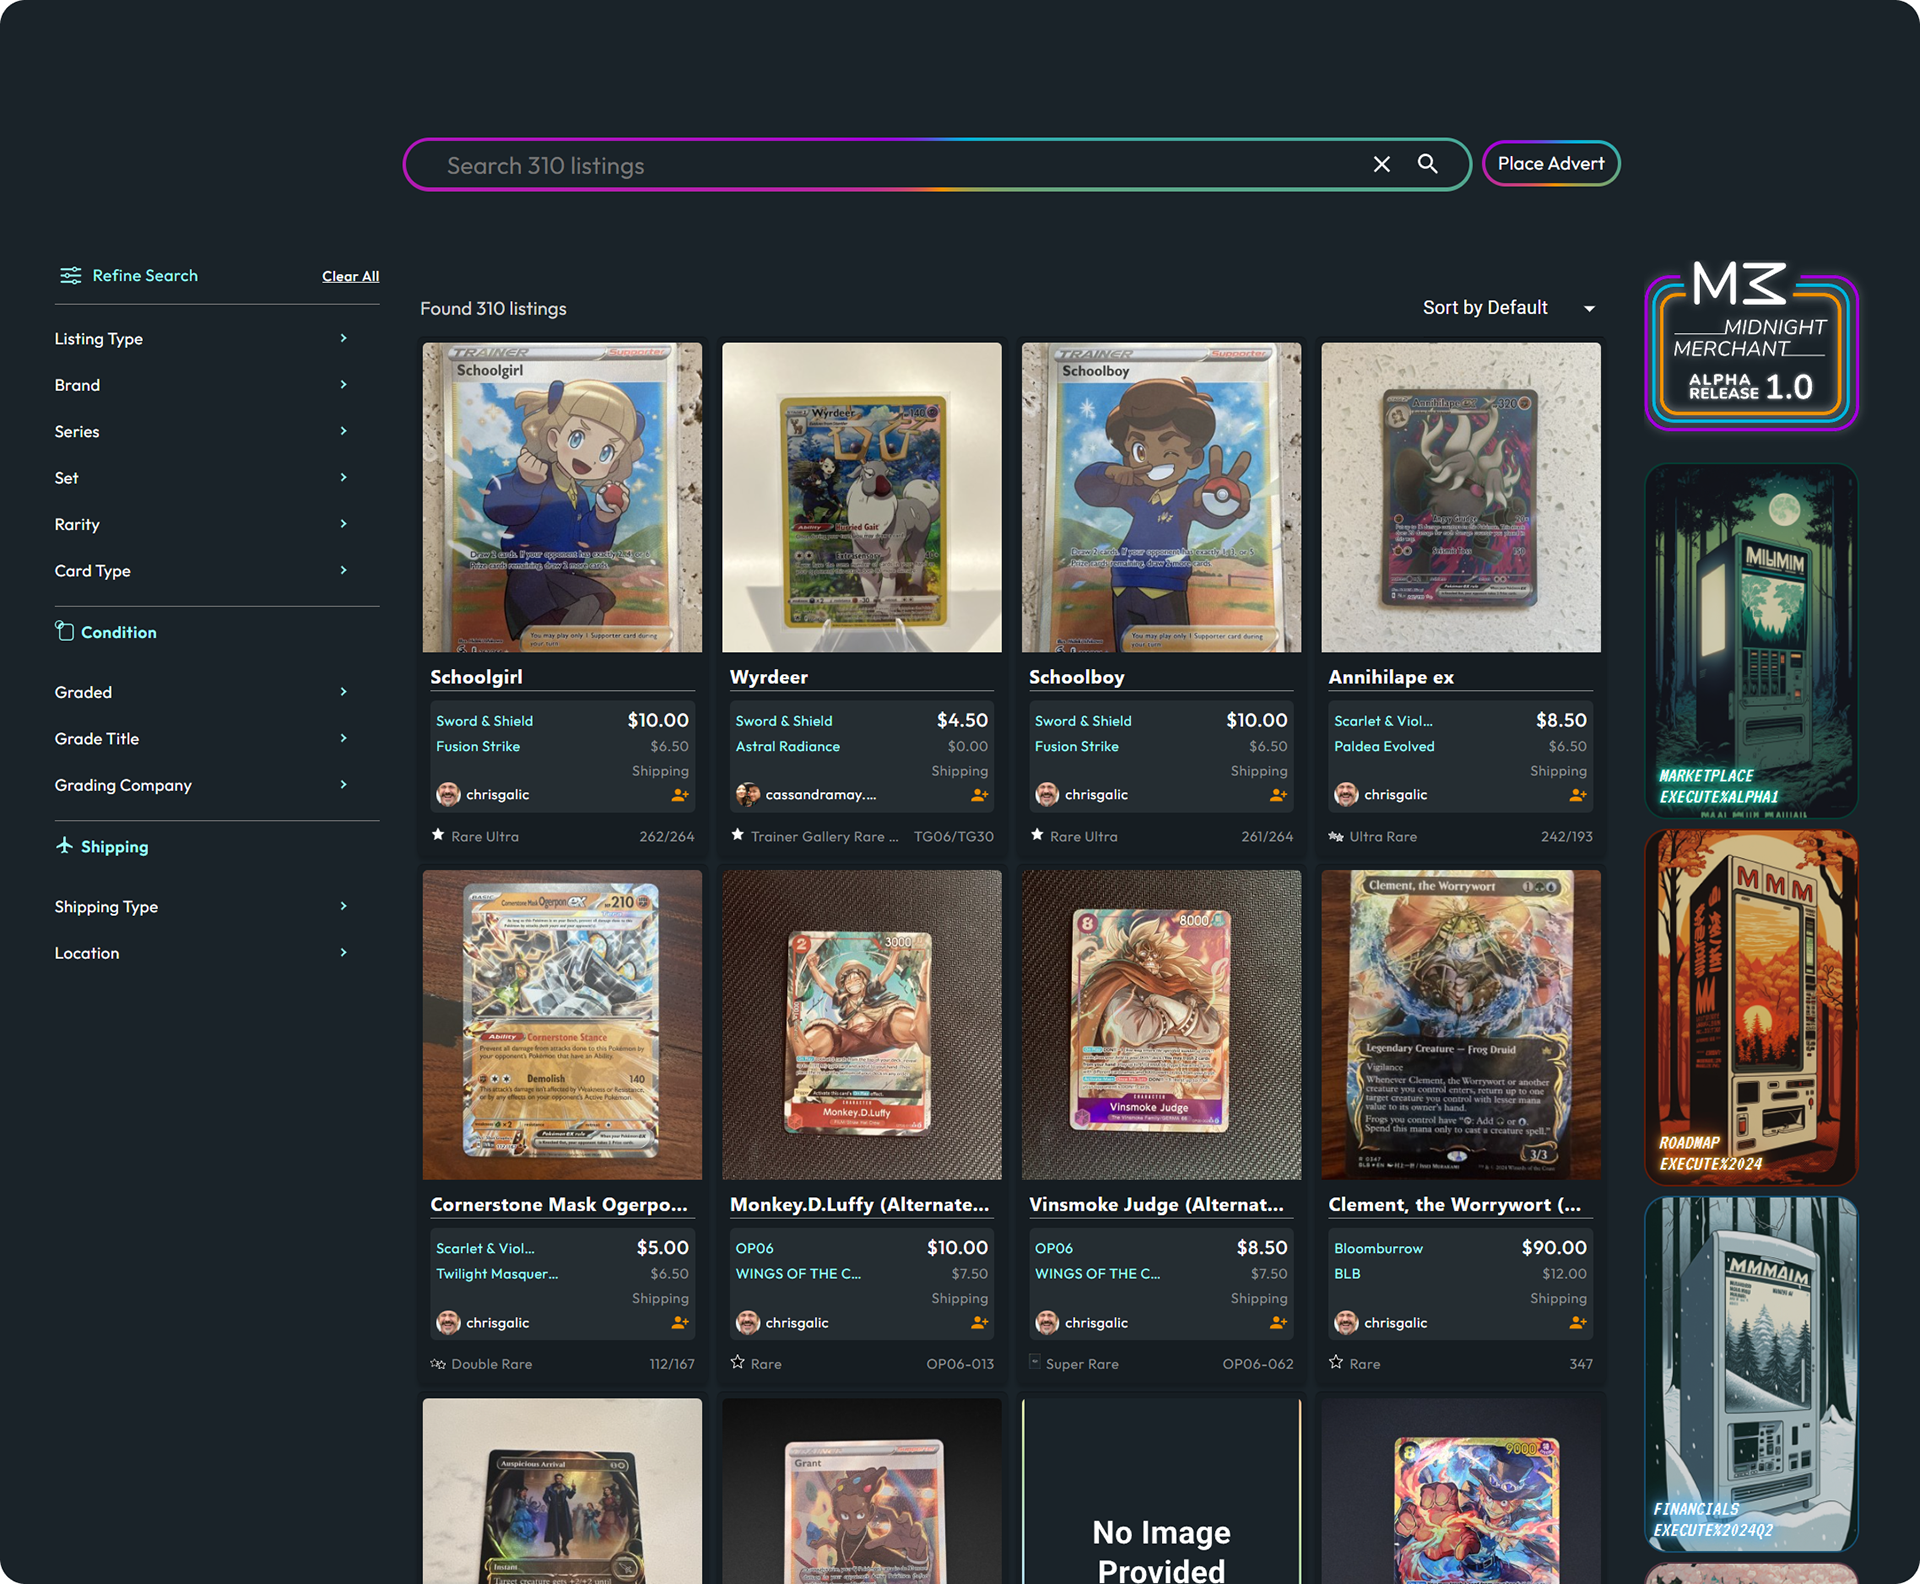Clear the search field X icon
The width and height of the screenshot is (1920, 1584).
[1381, 165]
